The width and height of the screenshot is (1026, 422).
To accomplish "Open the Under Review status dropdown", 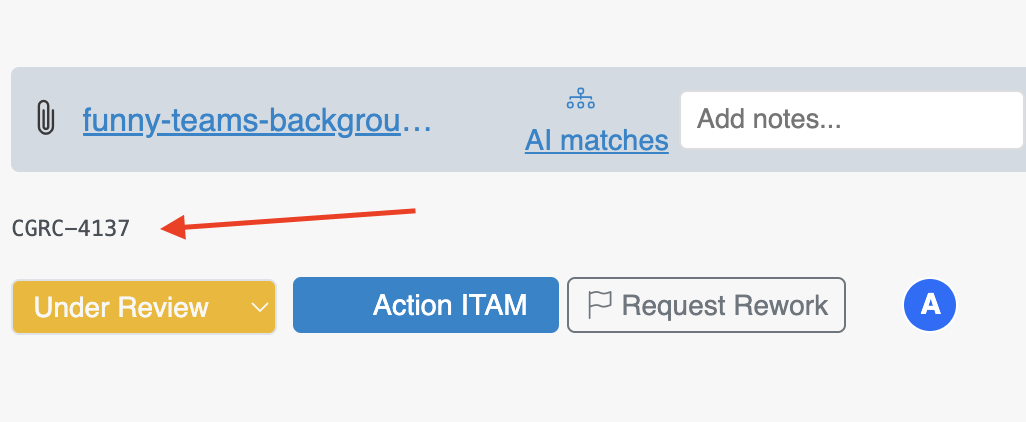I will 144,307.
